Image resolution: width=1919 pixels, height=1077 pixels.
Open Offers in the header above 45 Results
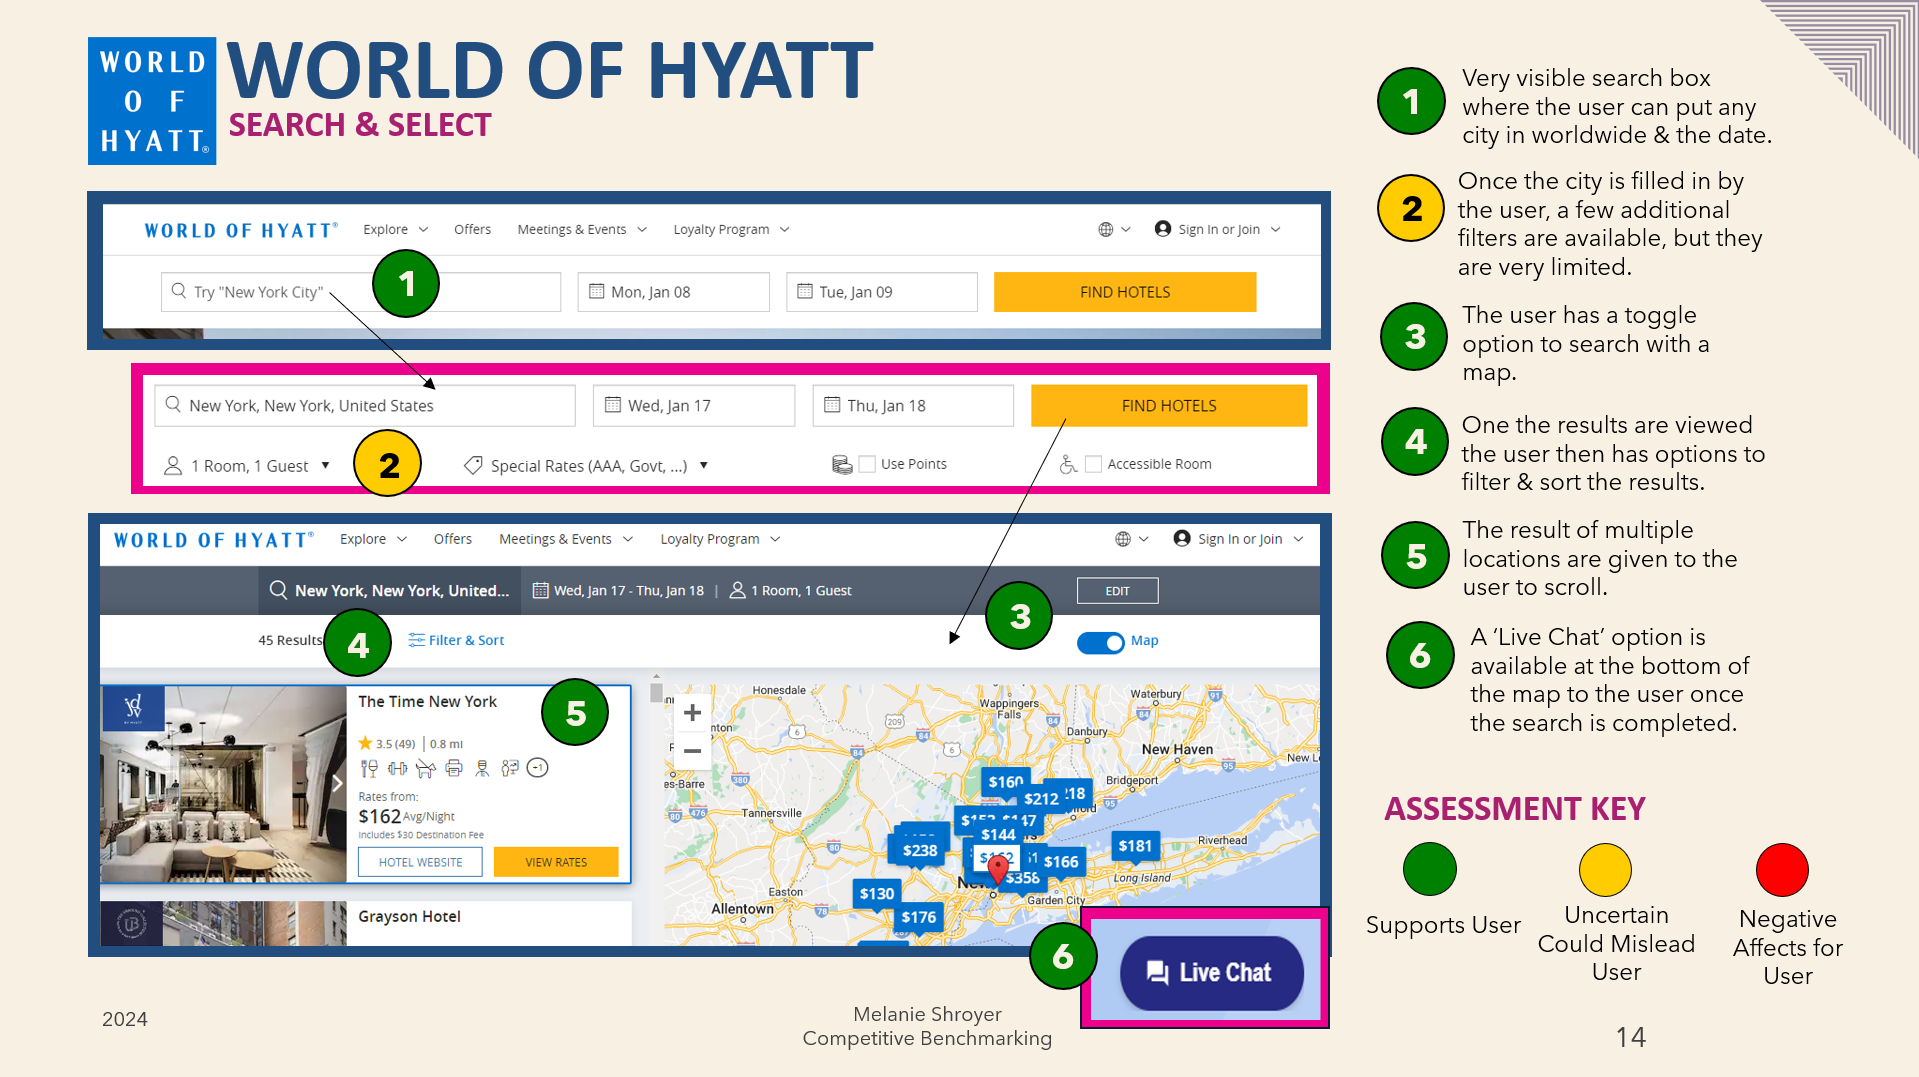pos(453,539)
